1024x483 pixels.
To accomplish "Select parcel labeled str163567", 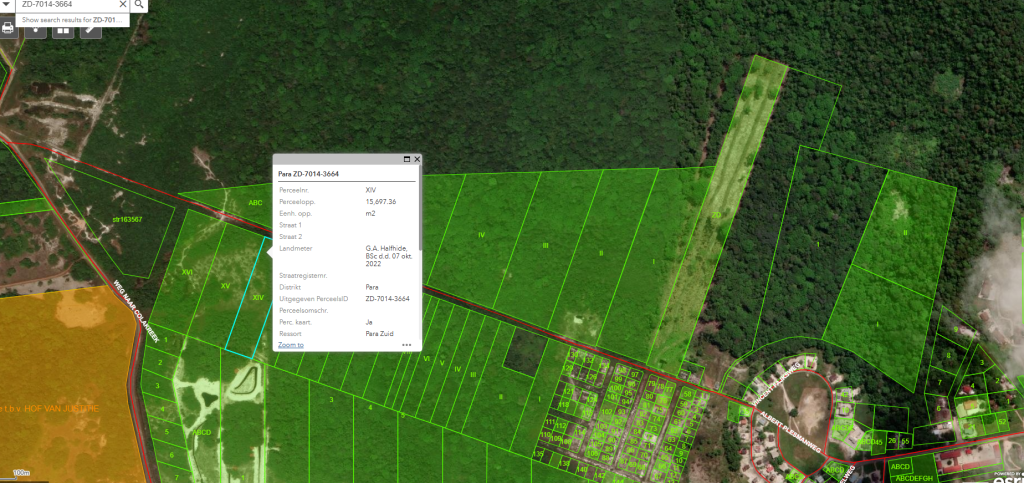I will pyautogui.click(x=126, y=219).
